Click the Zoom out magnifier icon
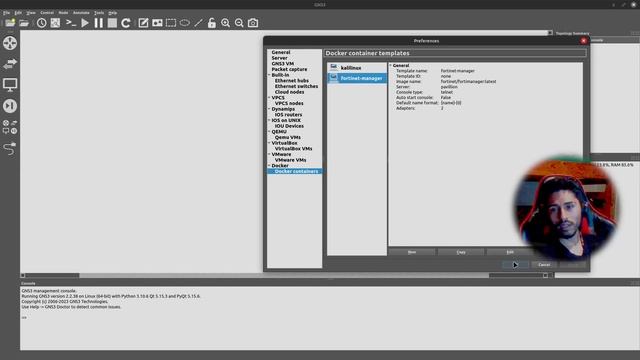The width and height of the screenshot is (640, 360). 239,23
